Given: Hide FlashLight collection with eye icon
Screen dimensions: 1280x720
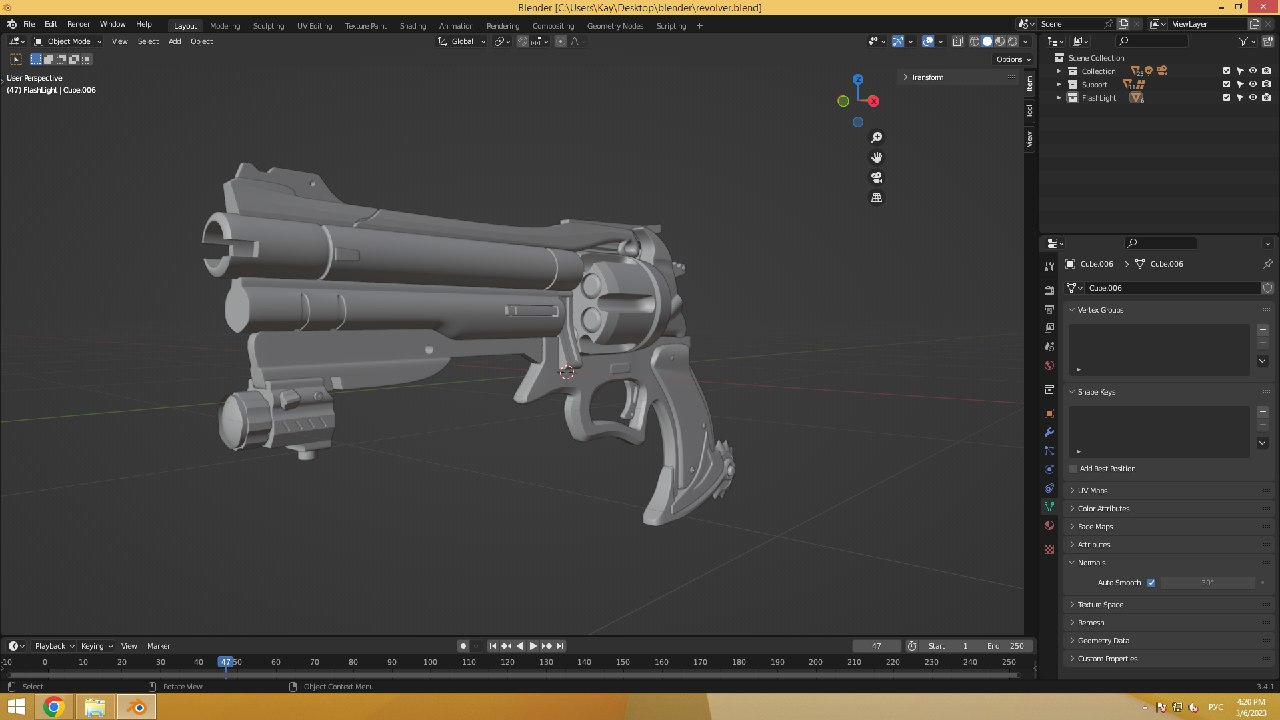Looking at the screenshot, I should (x=1253, y=98).
